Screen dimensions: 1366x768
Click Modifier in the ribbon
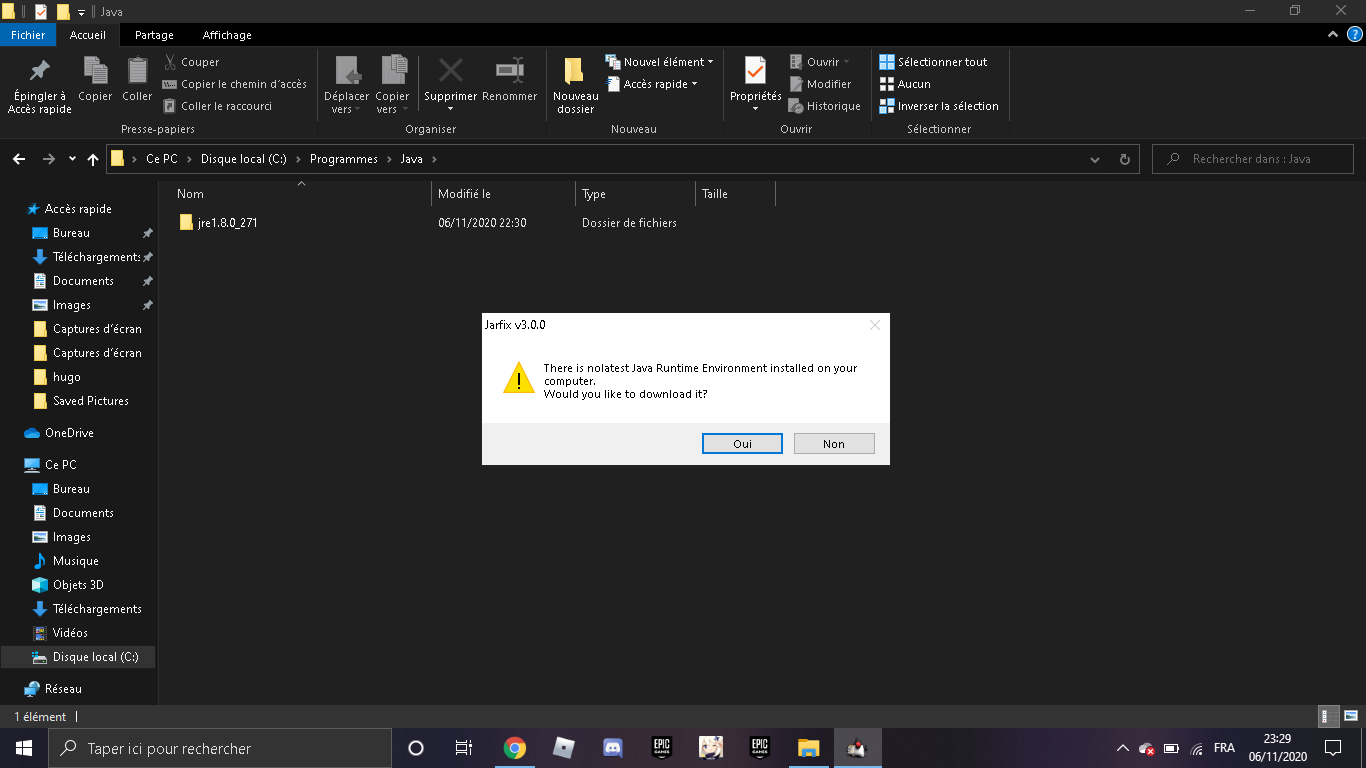(x=820, y=84)
